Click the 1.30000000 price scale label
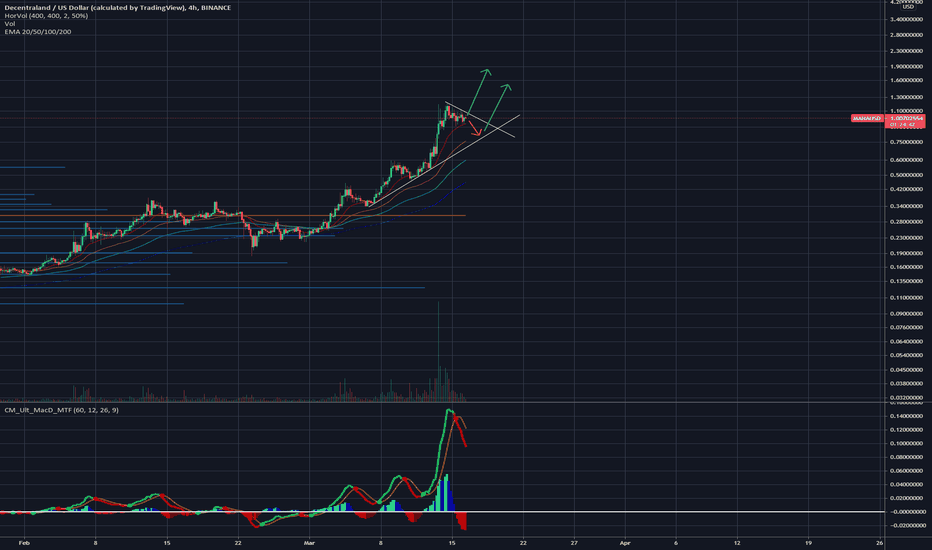 pyautogui.click(x=906, y=97)
